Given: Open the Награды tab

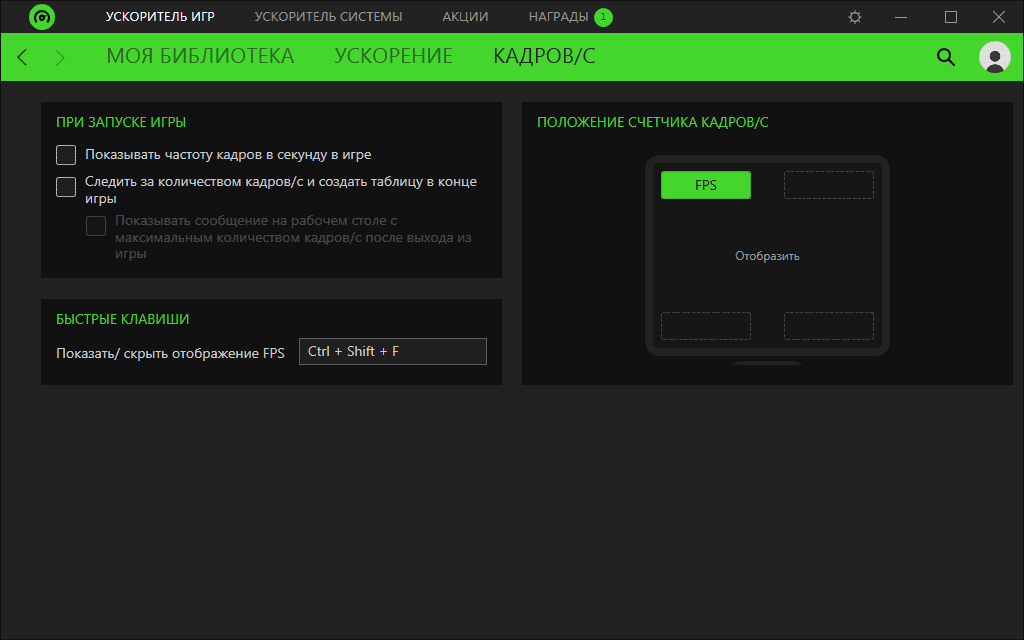Looking at the screenshot, I should (558, 17).
